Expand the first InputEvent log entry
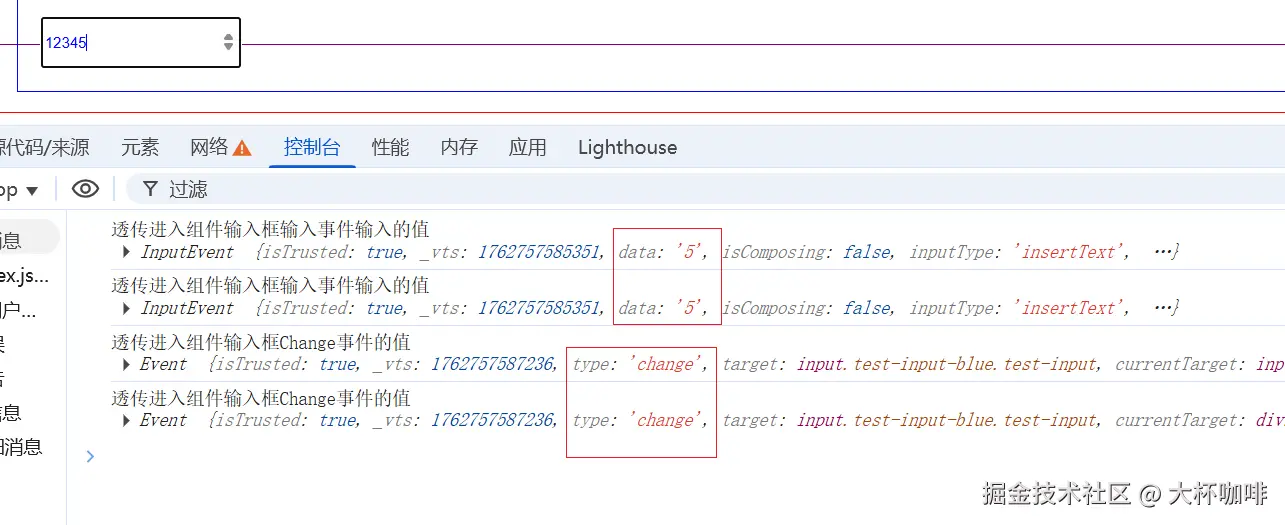Viewport: 1285px width, 525px height. pos(126,252)
